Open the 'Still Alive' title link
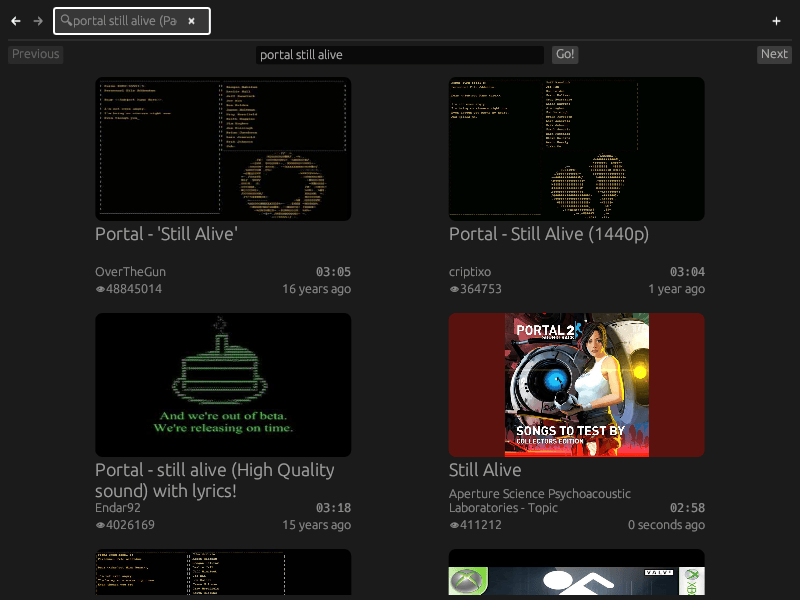The height and width of the screenshot is (600, 800). pyautogui.click(x=485, y=470)
